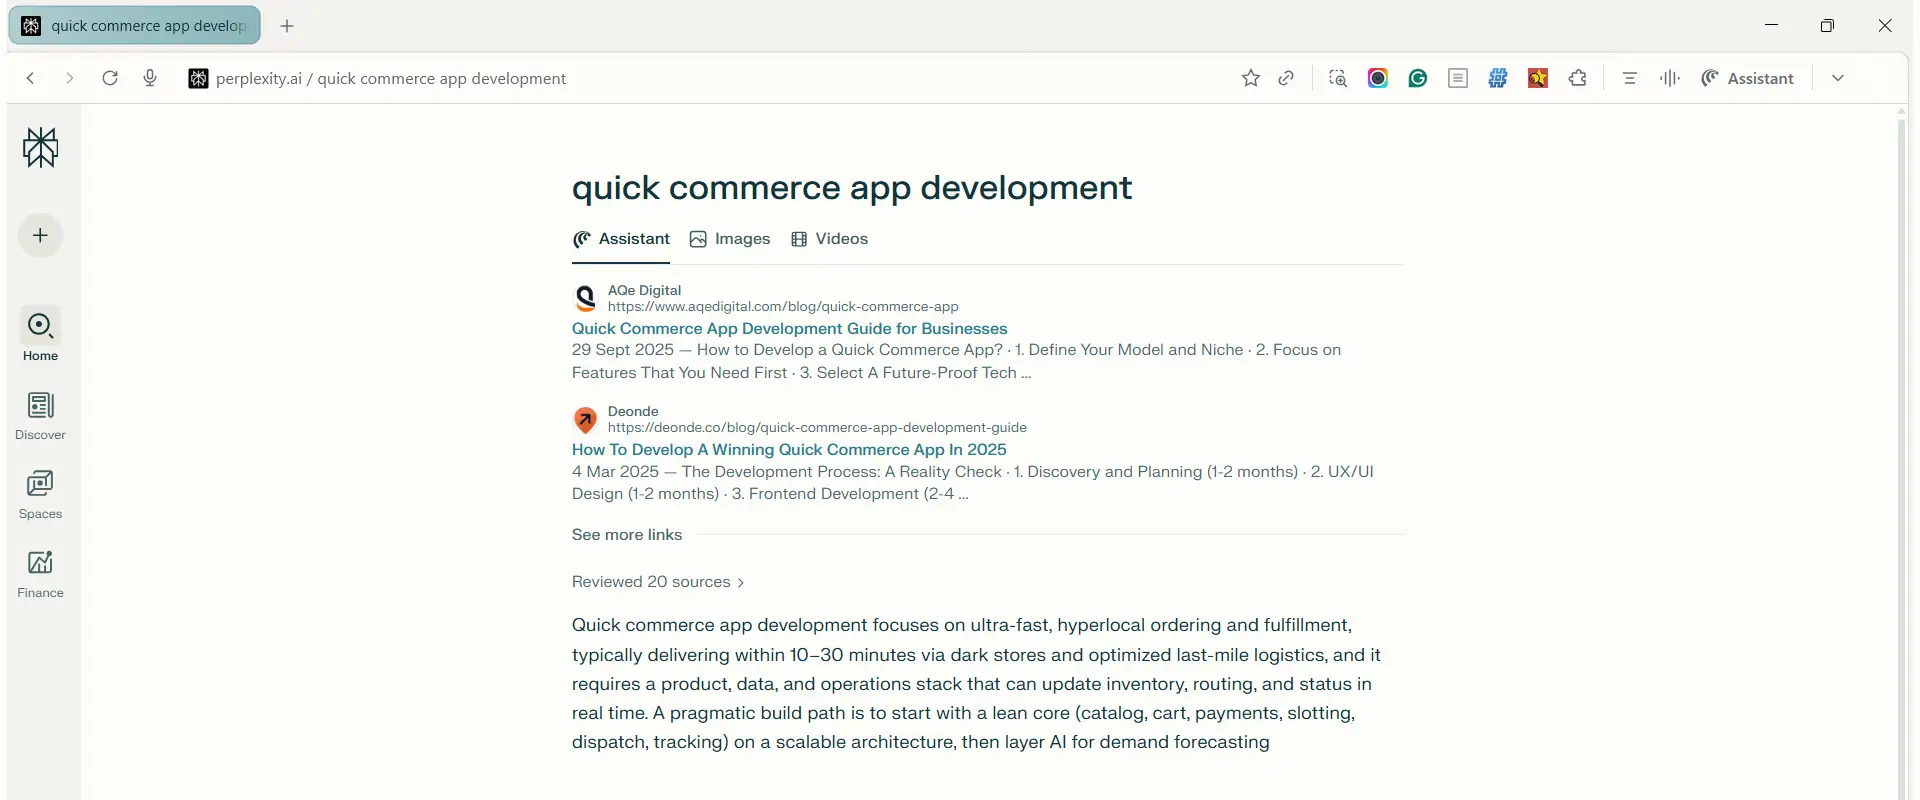The width and height of the screenshot is (1920, 800).
Task: Expand the chevron dropdown next to Assistant
Action: 1838,78
